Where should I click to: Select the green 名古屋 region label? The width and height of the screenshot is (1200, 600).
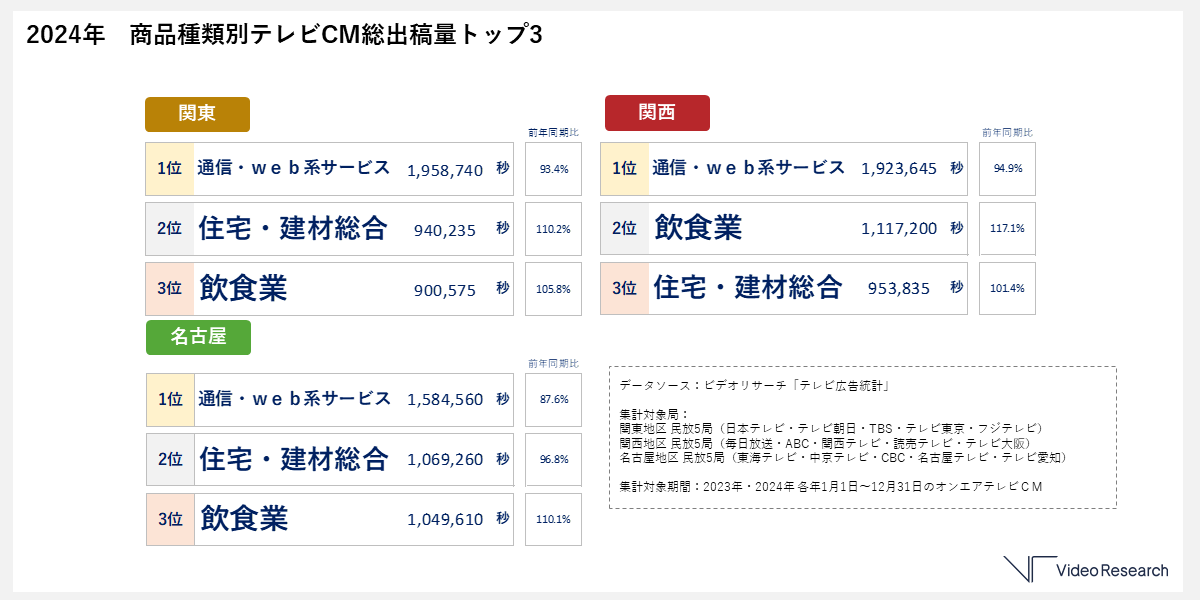tap(198, 338)
